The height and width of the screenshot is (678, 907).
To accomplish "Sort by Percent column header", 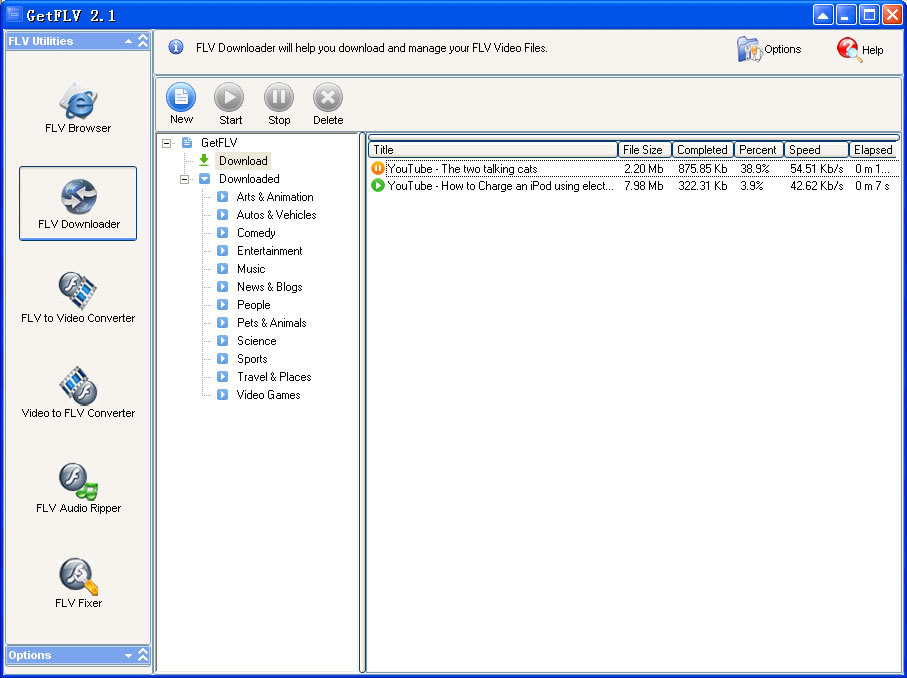I will 759,150.
